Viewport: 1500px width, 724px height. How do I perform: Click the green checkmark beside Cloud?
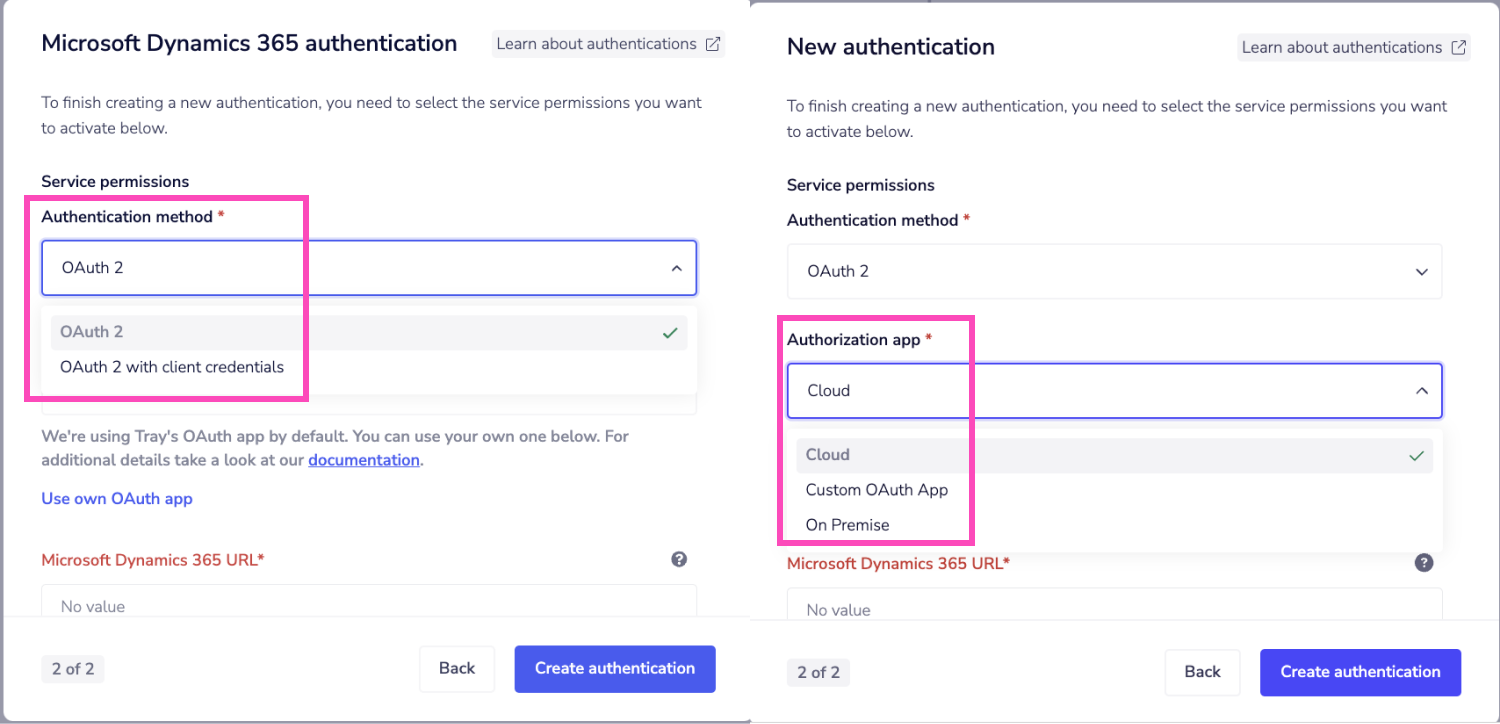click(x=1416, y=455)
